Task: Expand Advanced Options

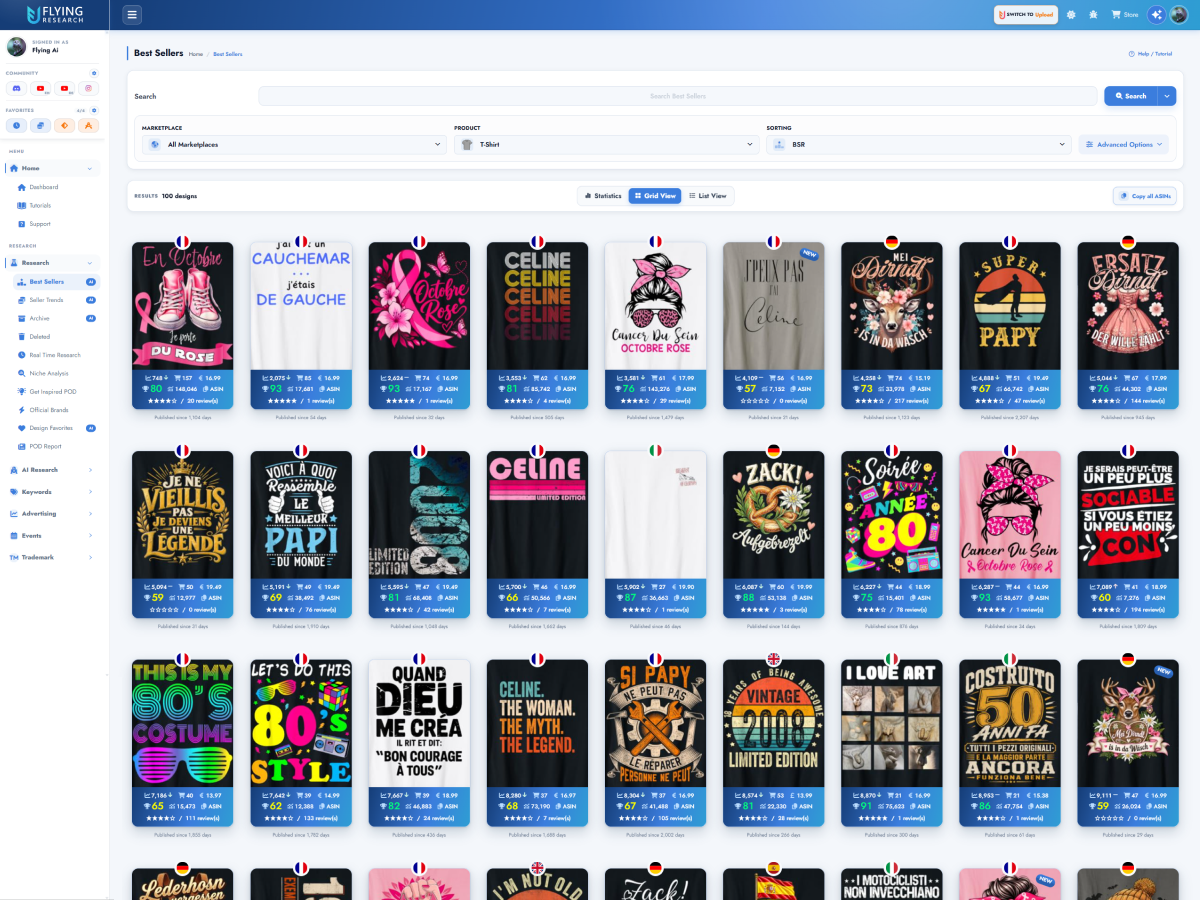Action: point(1125,145)
